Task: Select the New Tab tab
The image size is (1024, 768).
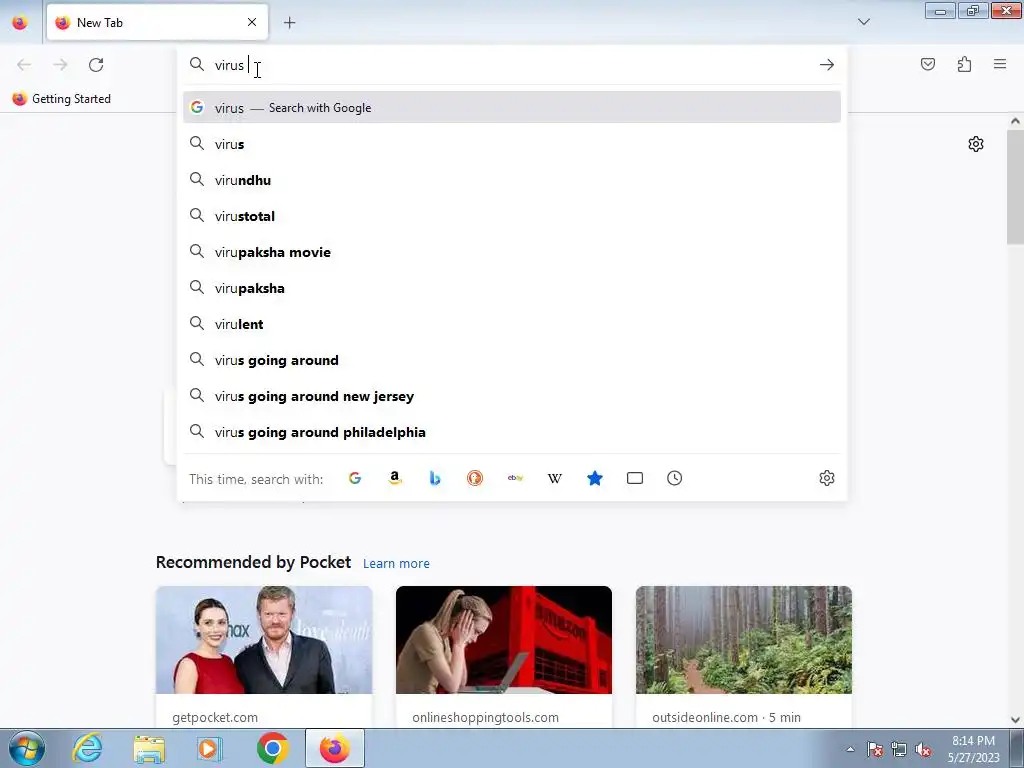Action: pyautogui.click(x=157, y=23)
